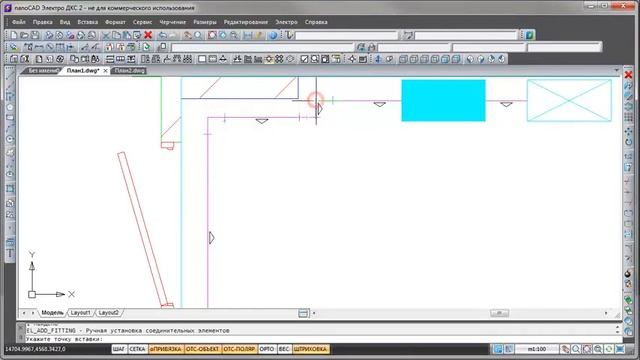Open the dimension style combo box in top toolbar

(466, 35)
